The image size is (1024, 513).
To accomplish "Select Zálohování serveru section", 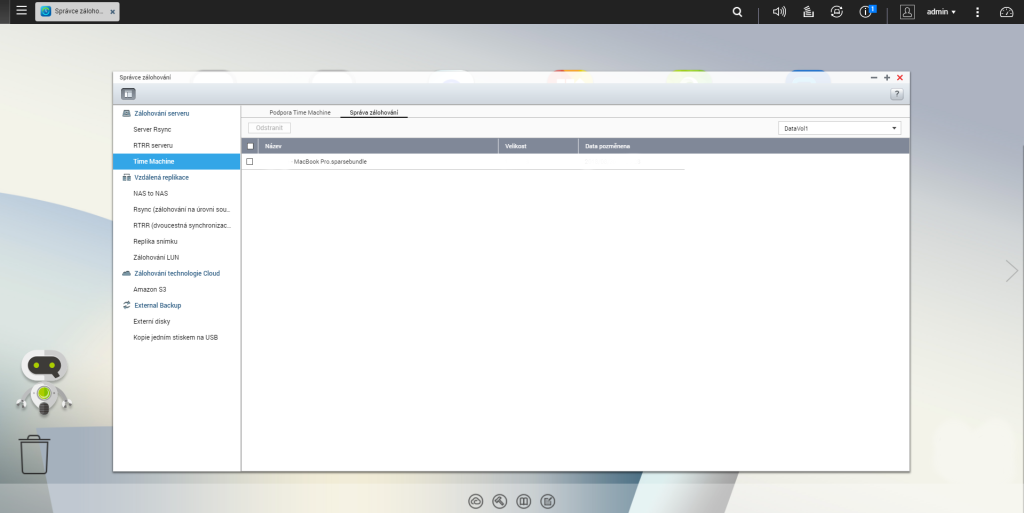I will click(161, 114).
